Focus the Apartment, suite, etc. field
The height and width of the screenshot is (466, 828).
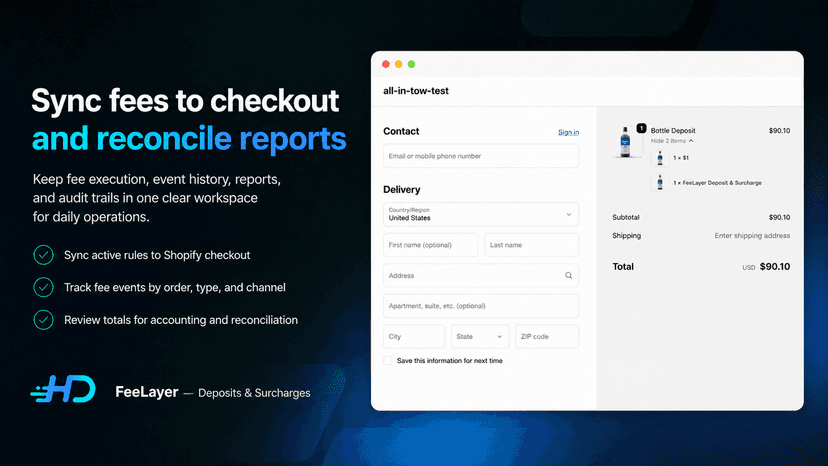click(481, 306)
